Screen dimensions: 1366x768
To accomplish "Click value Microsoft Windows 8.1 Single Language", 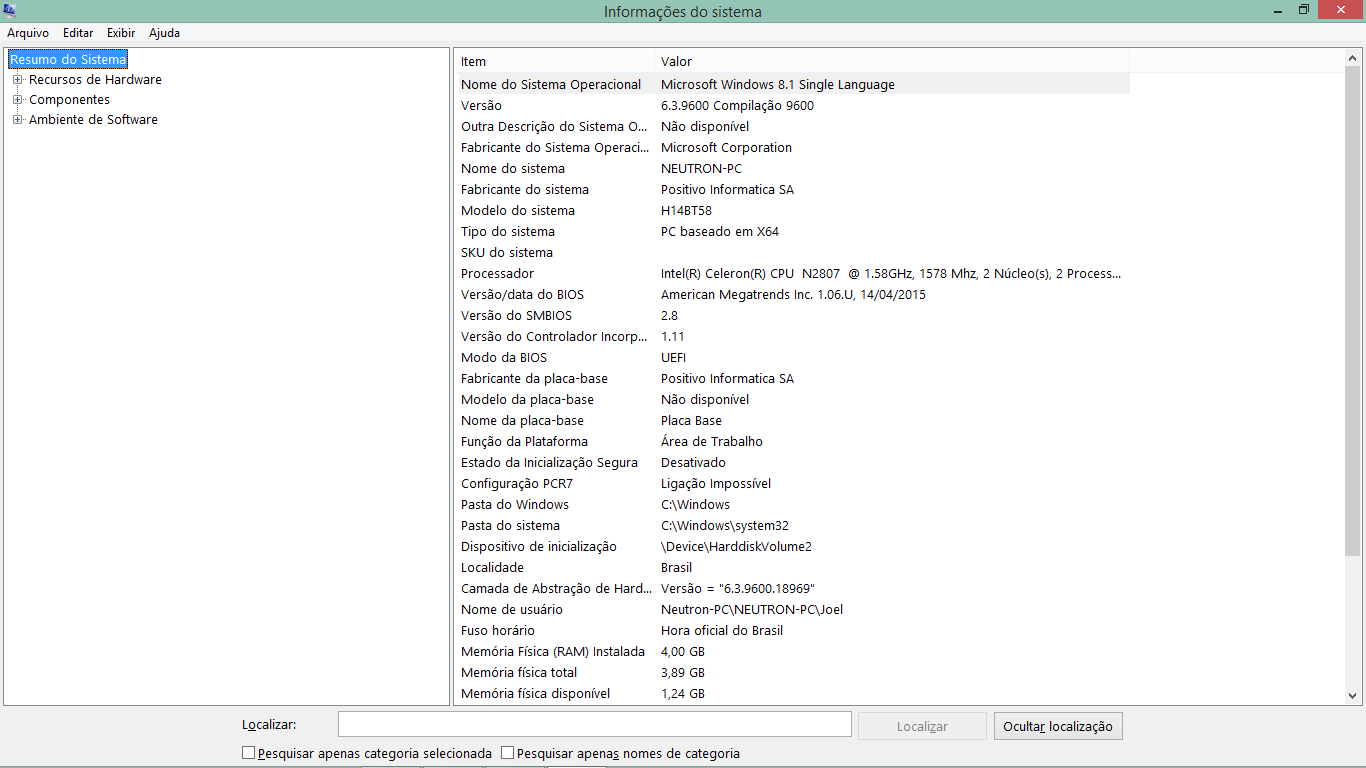I will 778,85.
